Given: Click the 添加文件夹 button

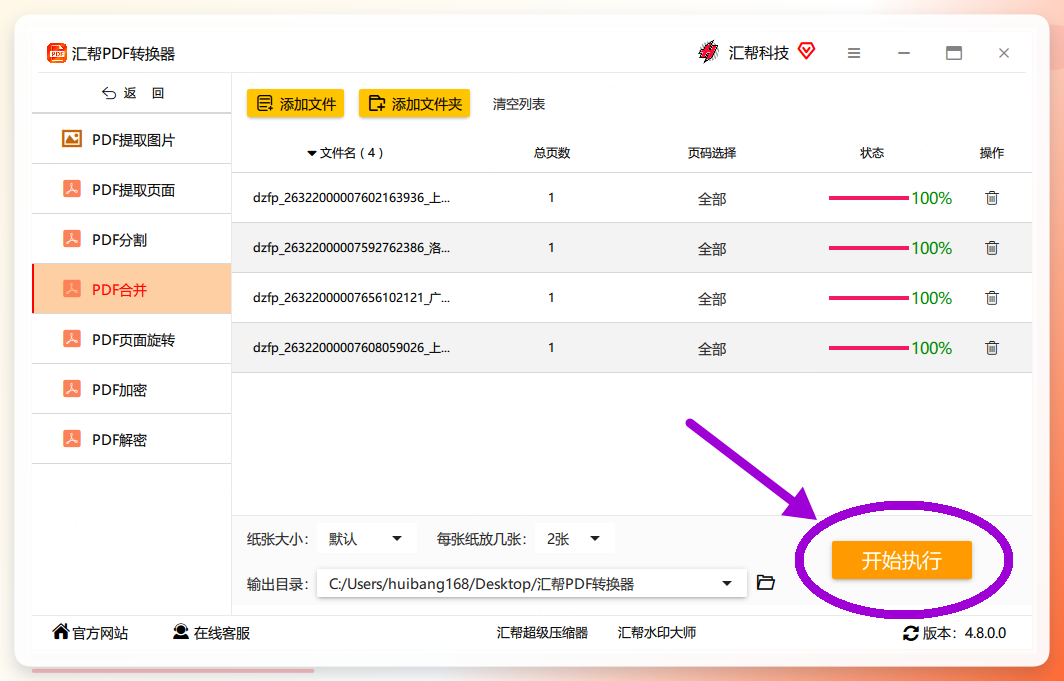Looking at the screenshot, I should coord(414,103).
